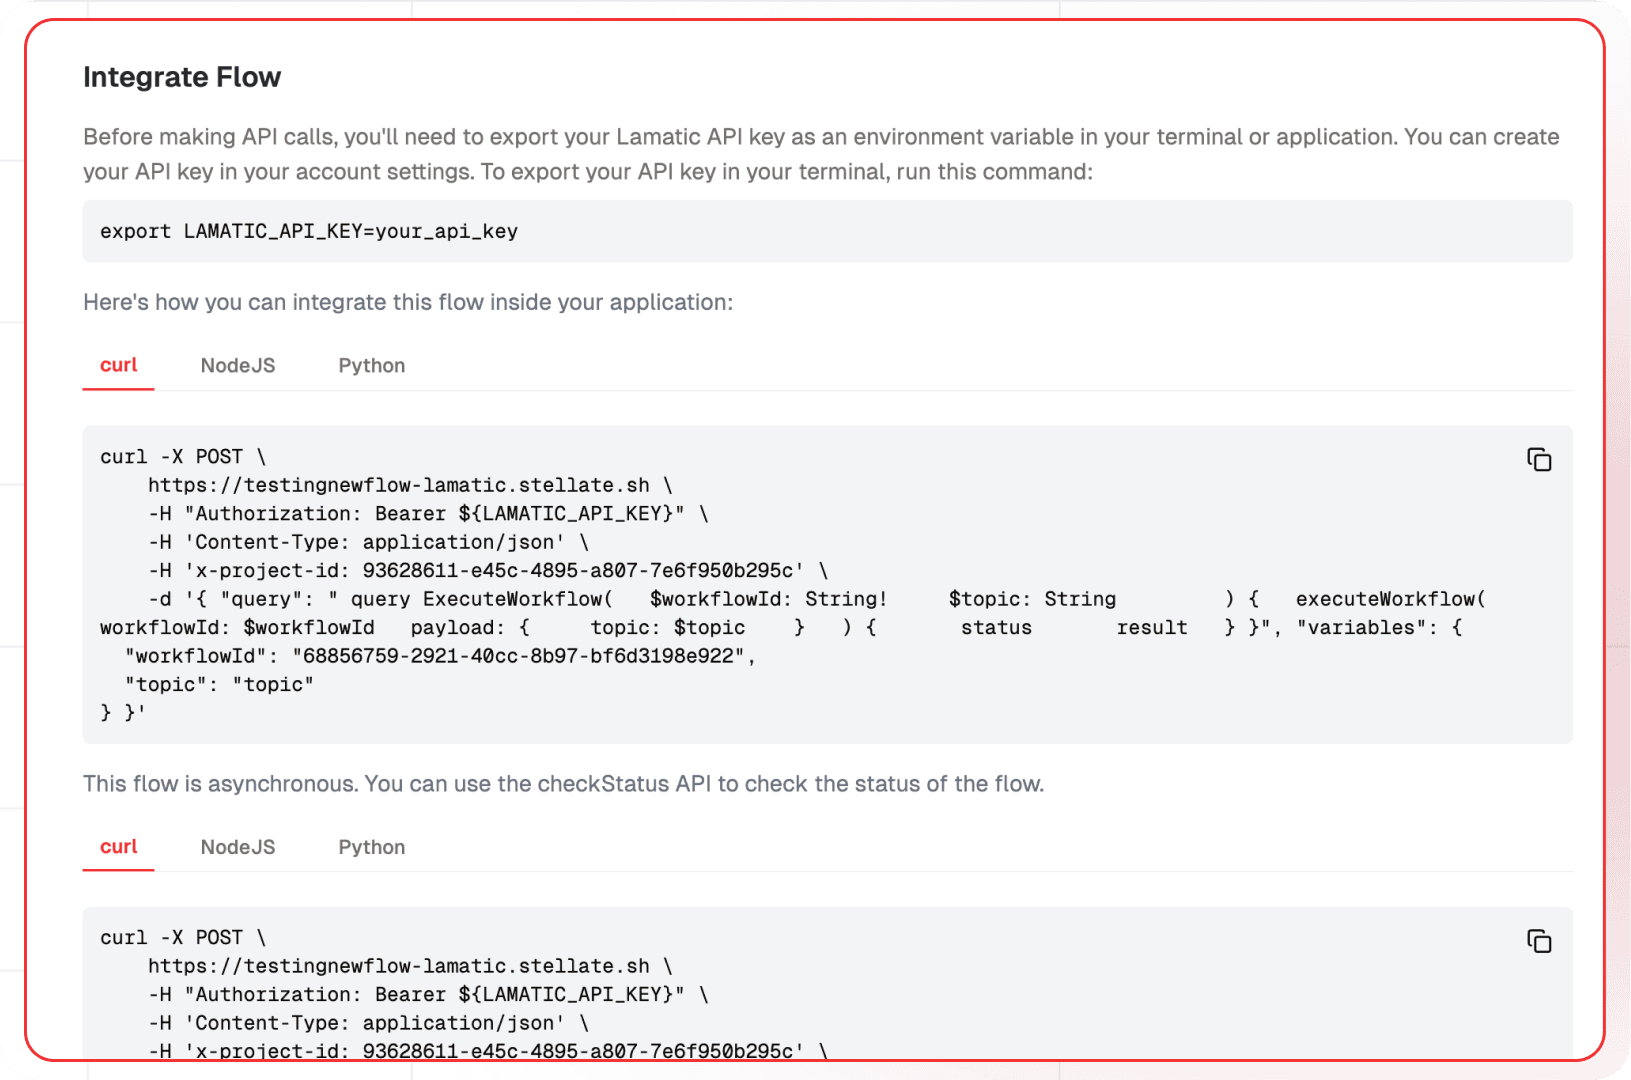Select curl tab in checkStatus section

[118, 847]
